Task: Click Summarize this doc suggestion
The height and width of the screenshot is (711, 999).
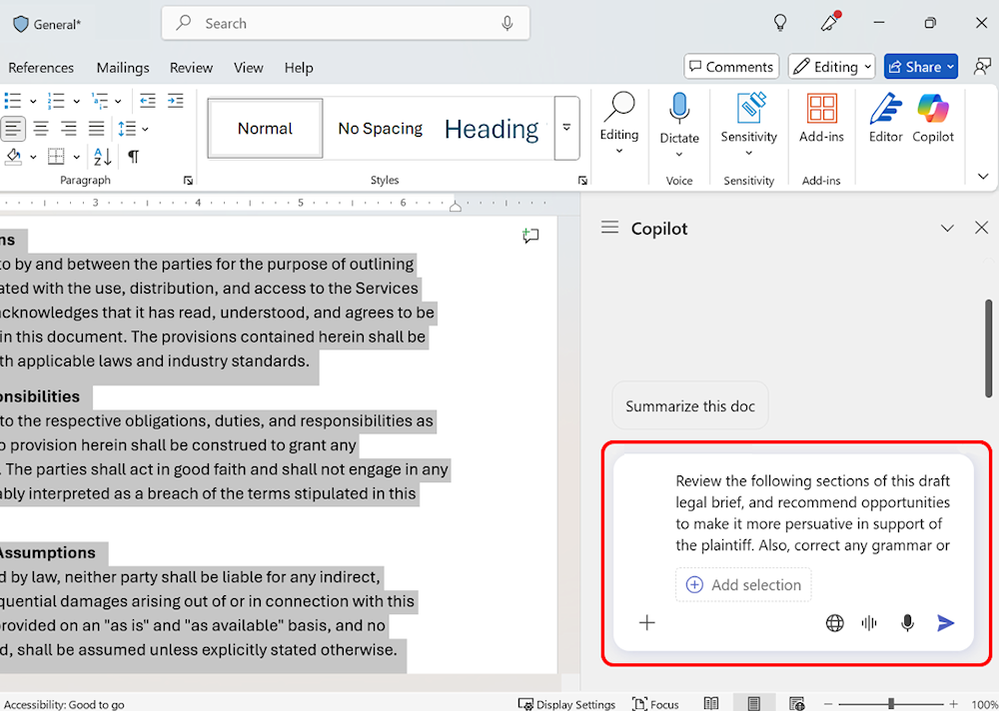Action: pos(690,406)
